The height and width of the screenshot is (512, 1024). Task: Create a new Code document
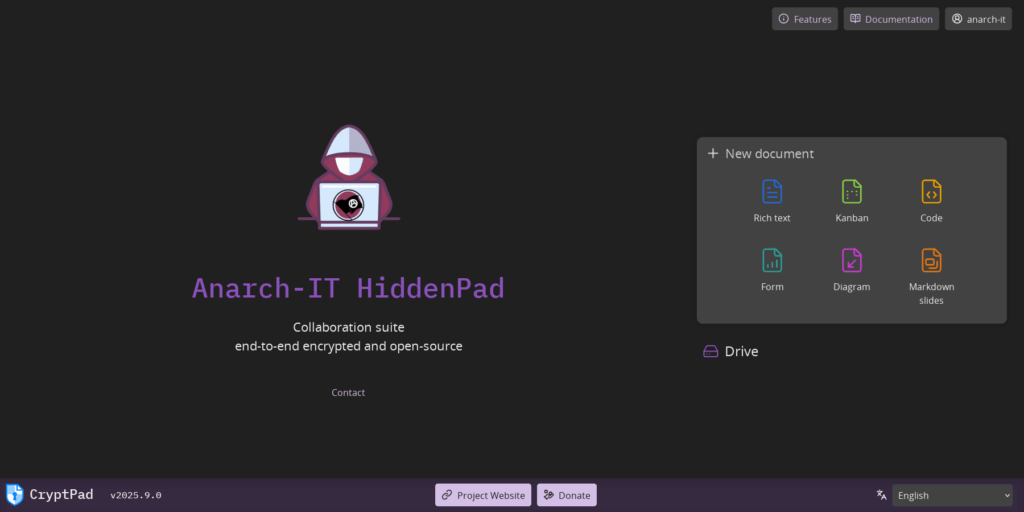[931, 200]
